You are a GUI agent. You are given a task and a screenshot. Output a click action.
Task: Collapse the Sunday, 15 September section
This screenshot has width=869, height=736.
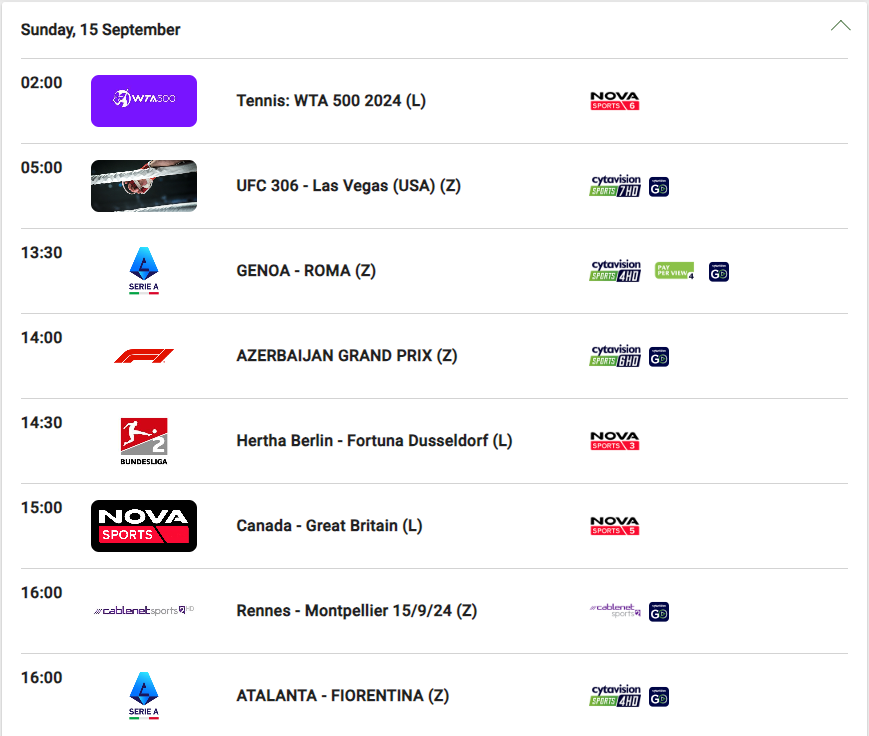coord(840,26)
